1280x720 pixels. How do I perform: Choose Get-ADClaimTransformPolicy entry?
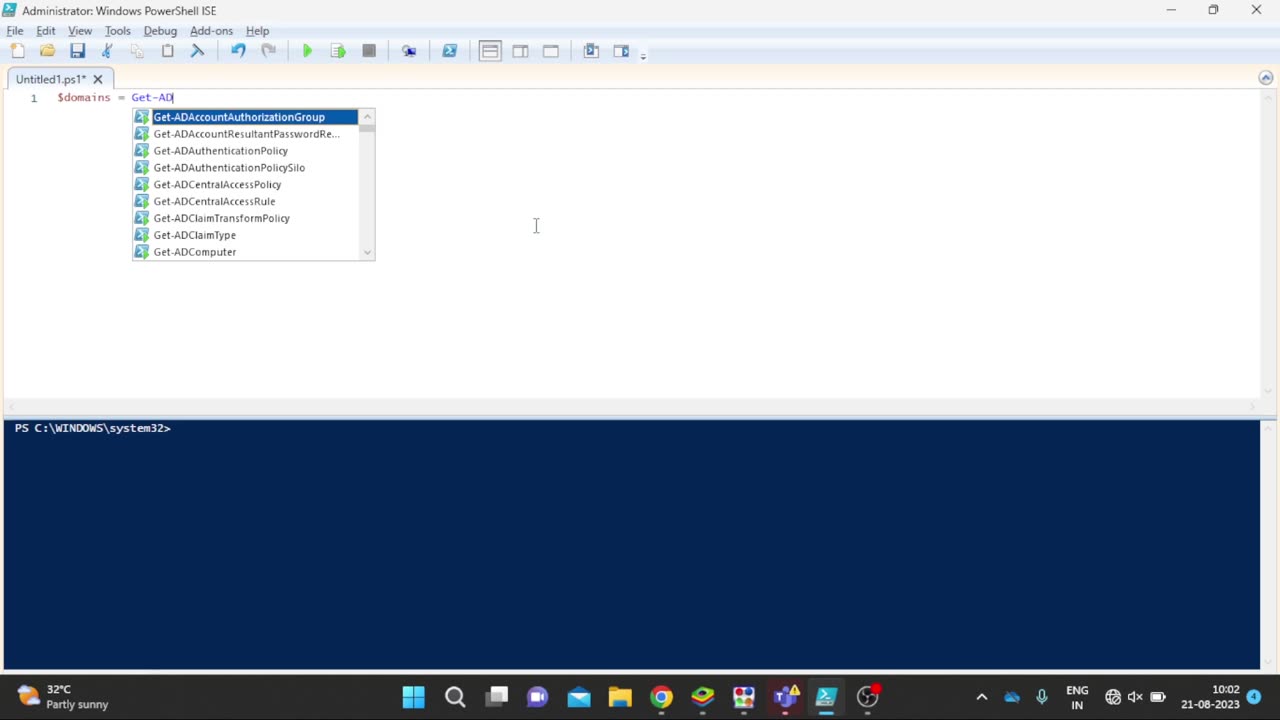pyautogui.click(x=246, y=218)
